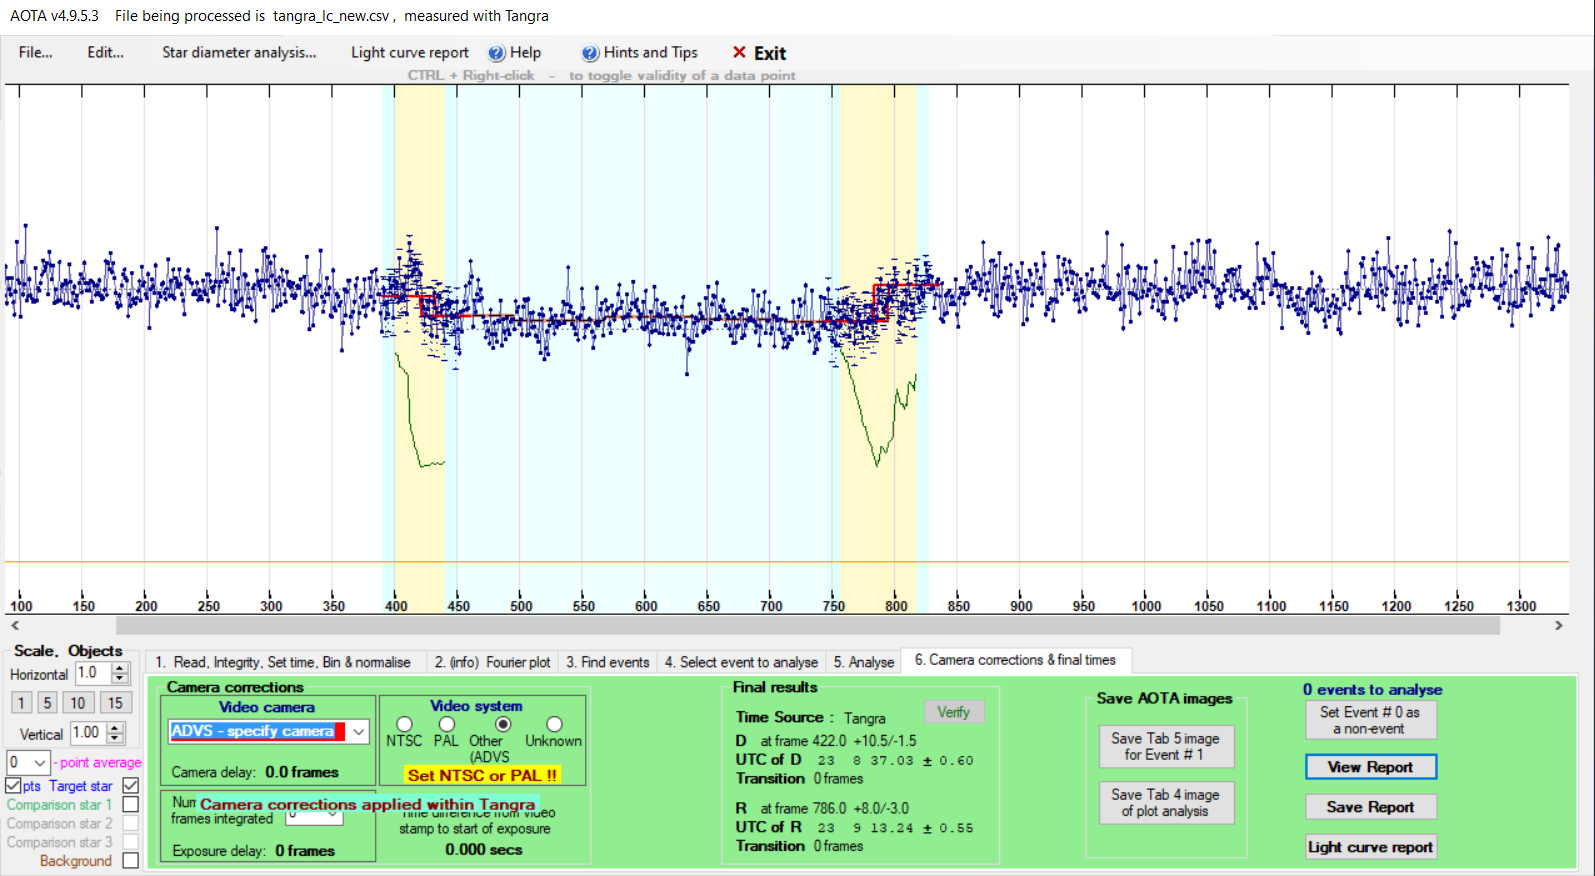1595x876 pixels.
Task: Click the Help question mark icon
Action: pyautogui.click(x=496, y=53)
